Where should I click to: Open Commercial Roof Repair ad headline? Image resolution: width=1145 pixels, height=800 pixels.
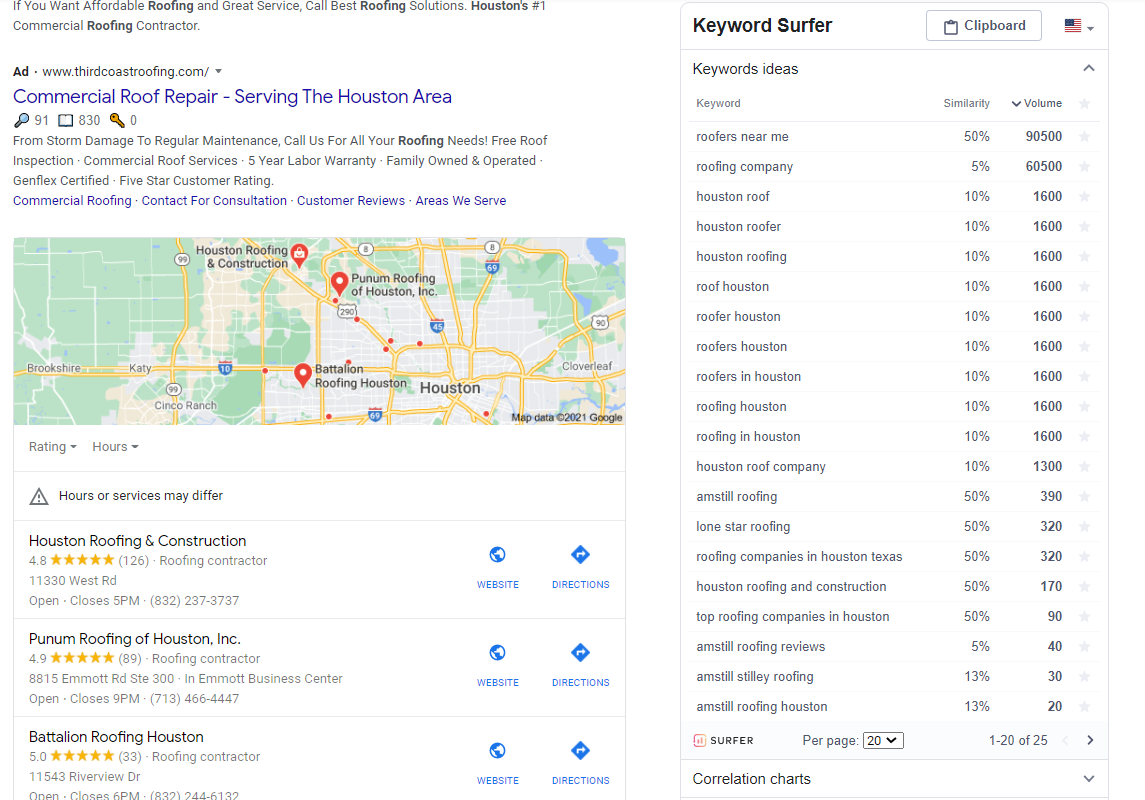[232, 96]
